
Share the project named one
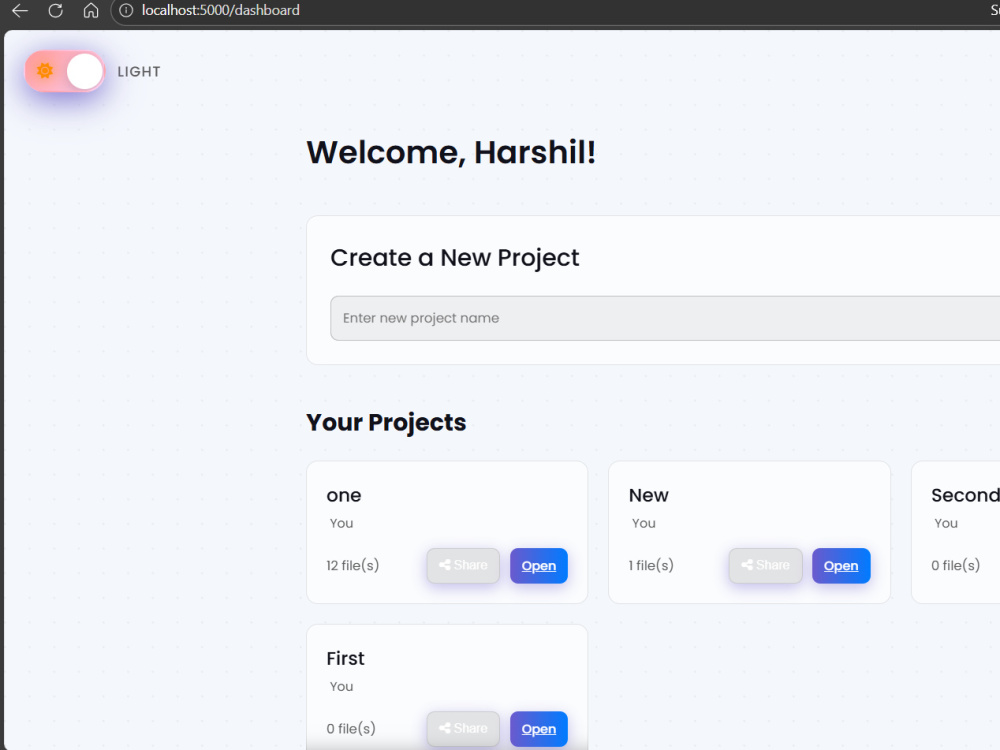(464, 566)
